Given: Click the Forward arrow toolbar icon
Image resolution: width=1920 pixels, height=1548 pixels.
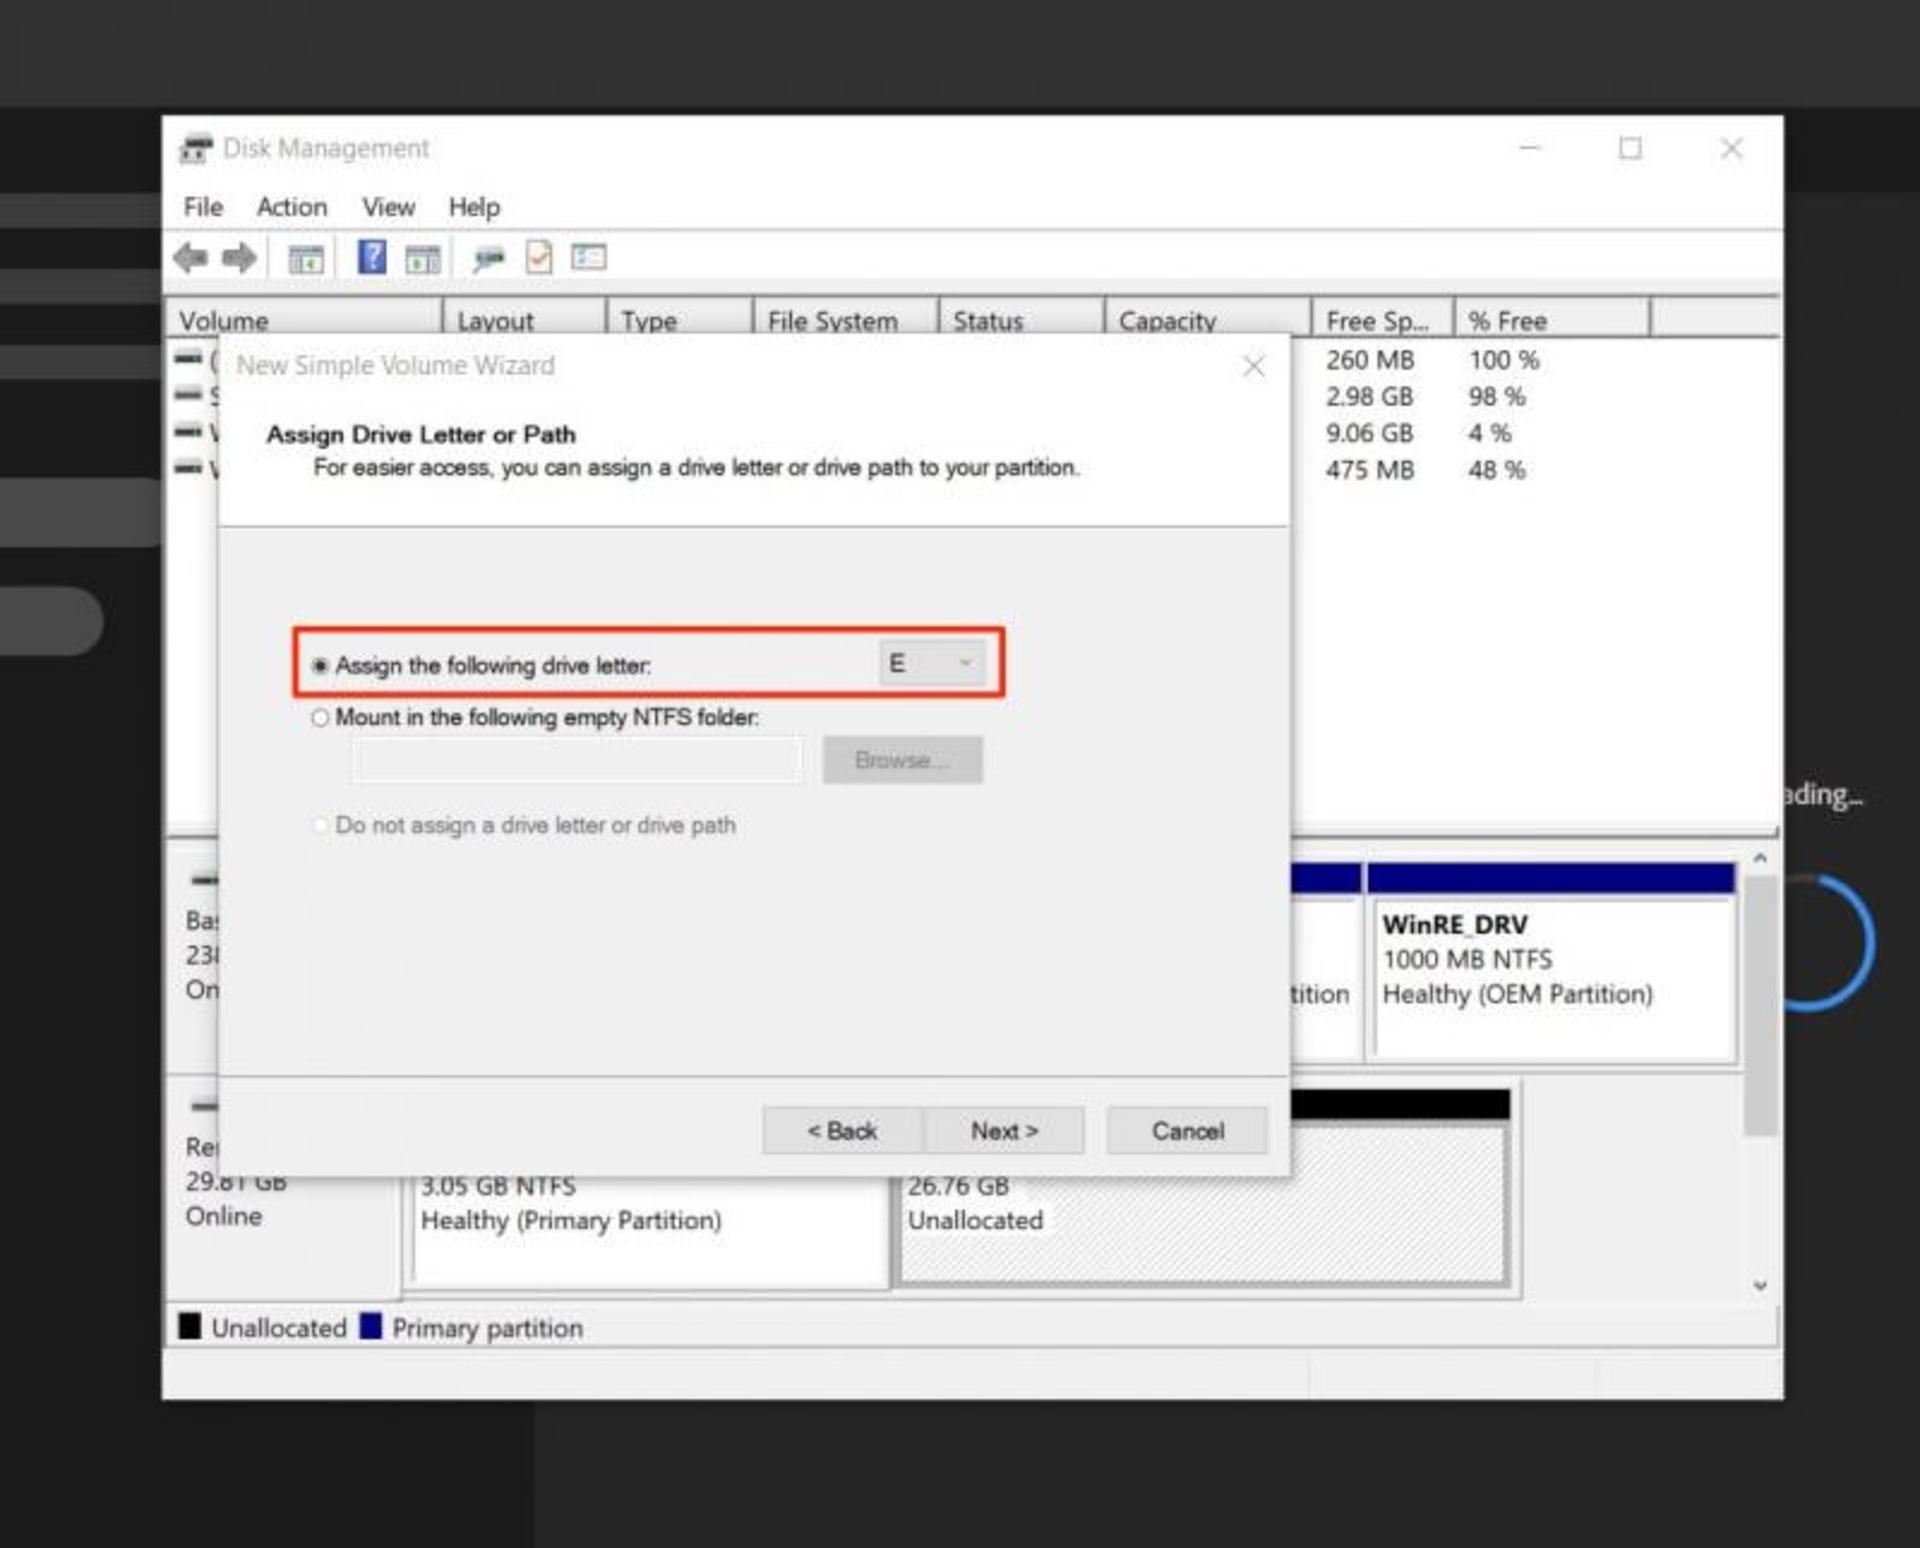Looking at the screenshot, I should [x=239, y=258].
